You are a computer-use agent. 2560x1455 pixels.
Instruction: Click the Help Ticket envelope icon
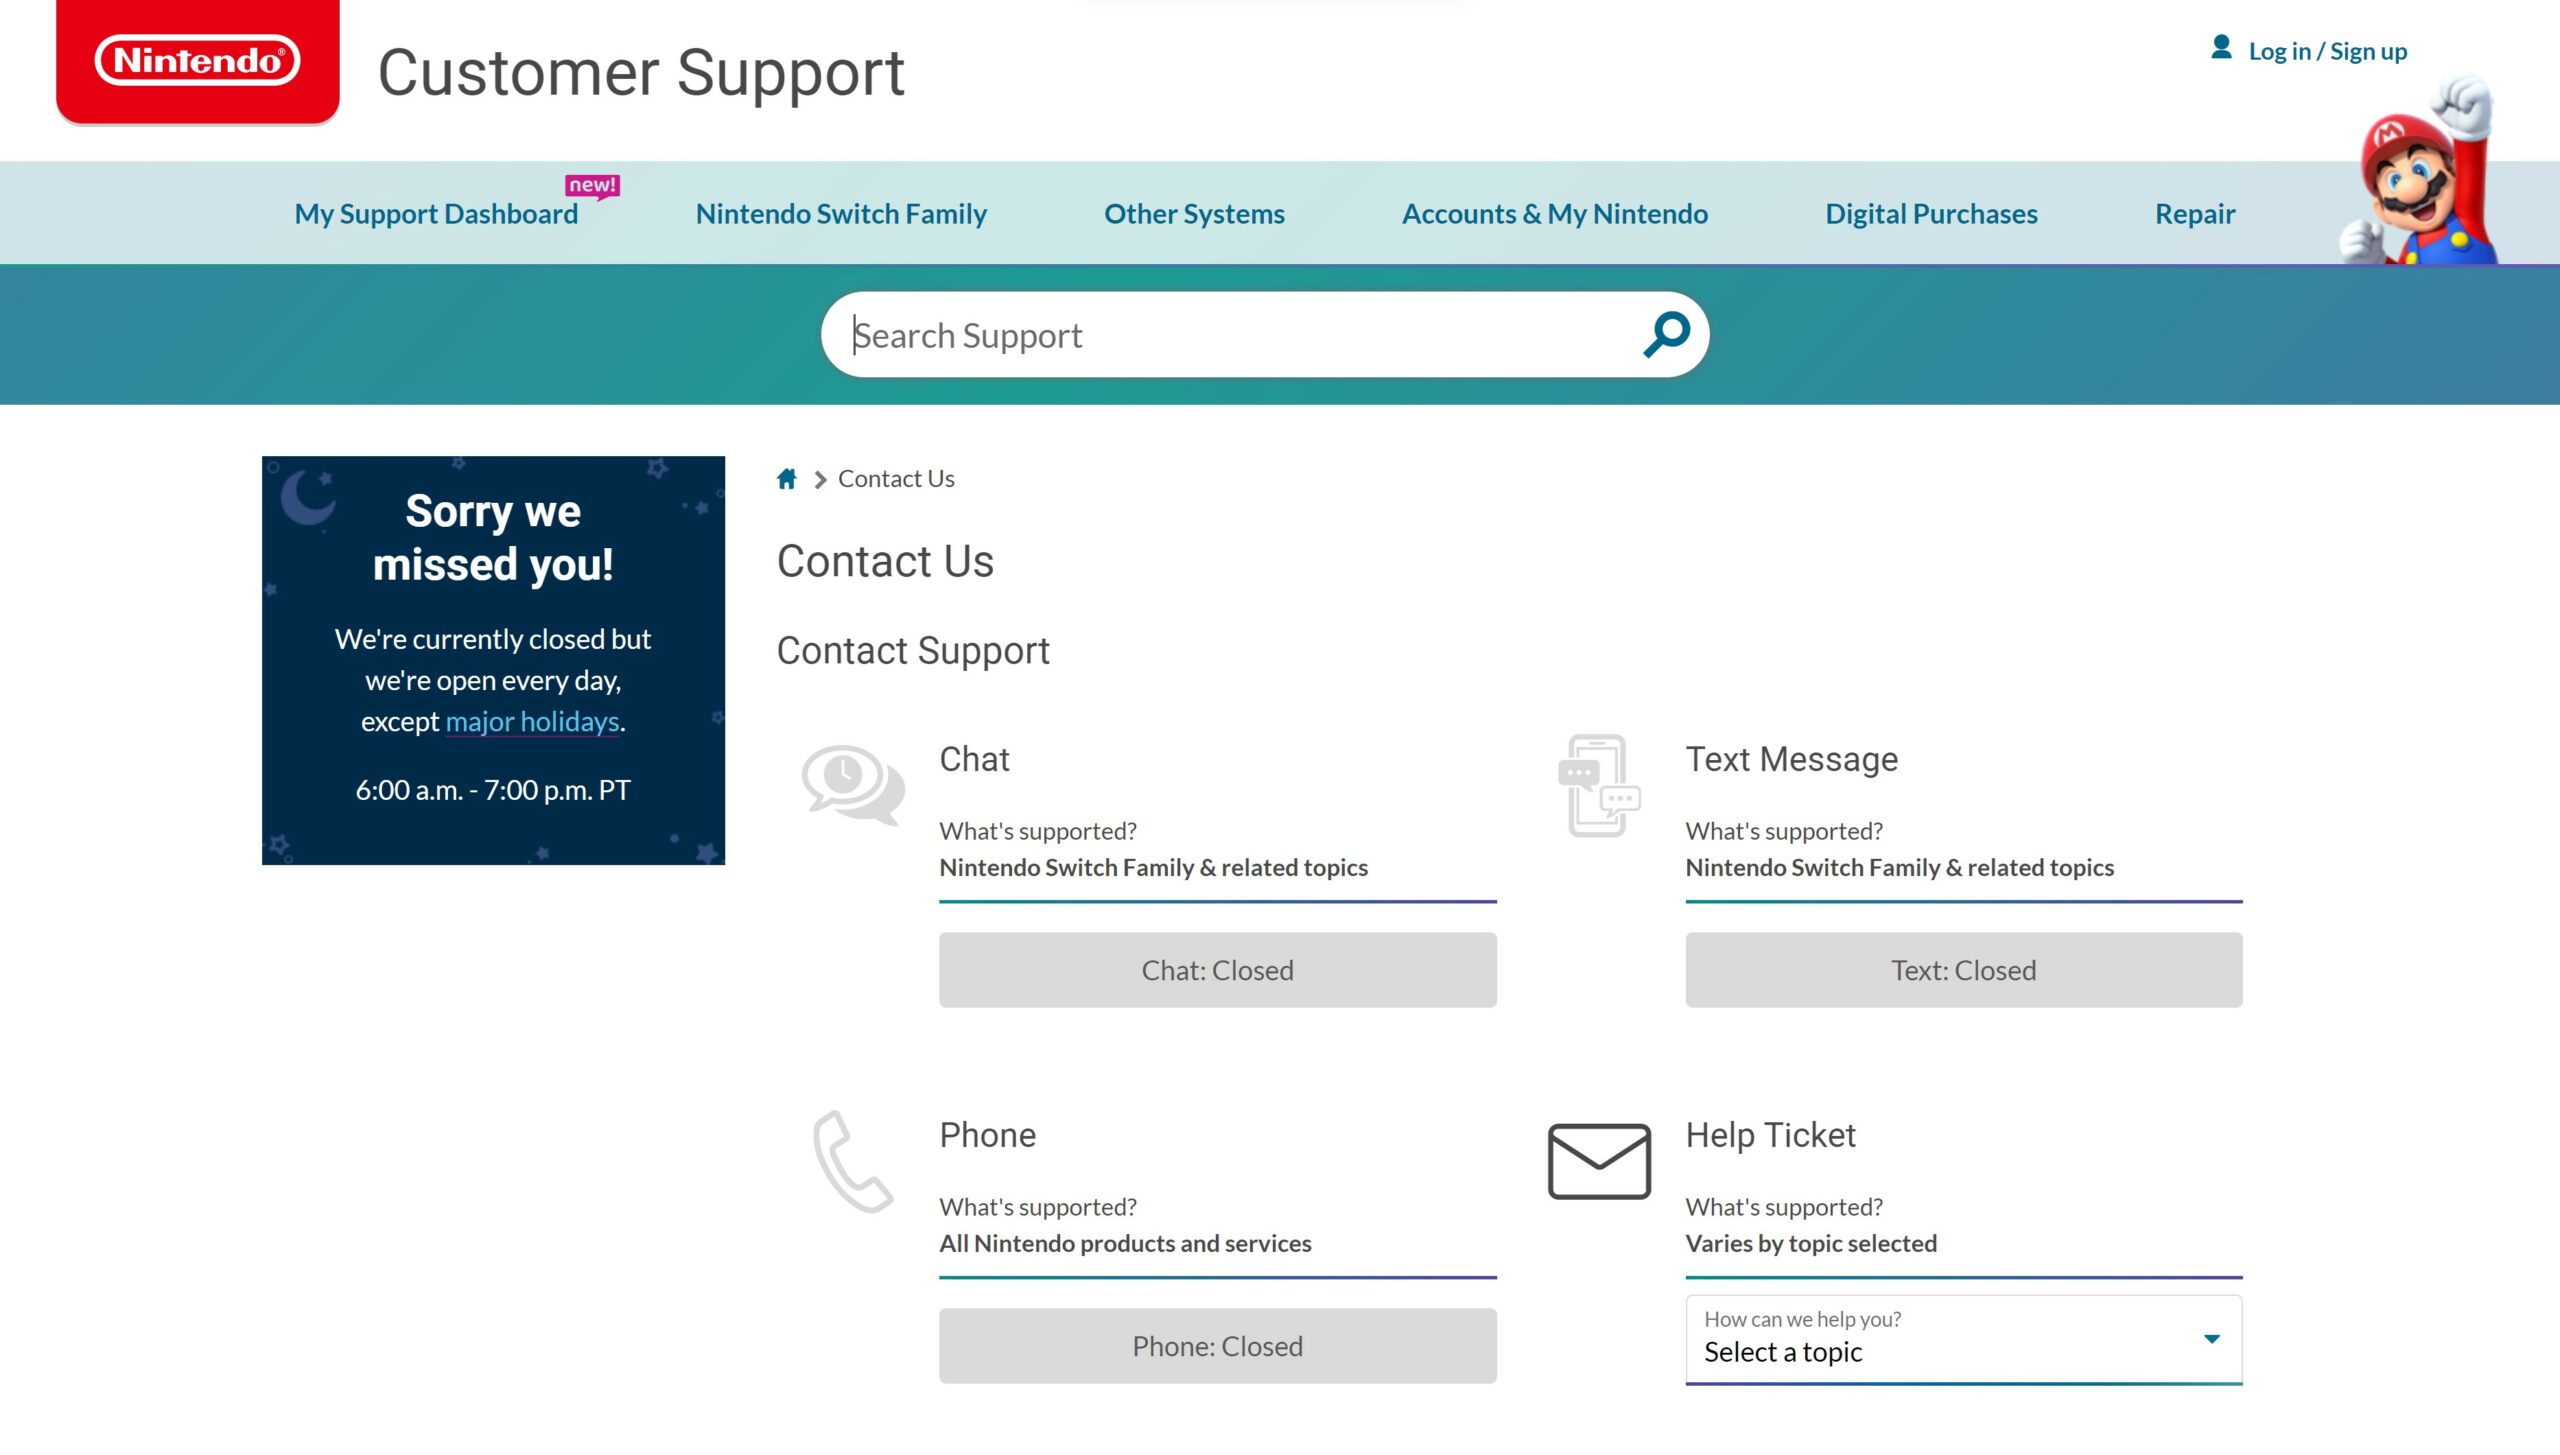[1596, 1160]
